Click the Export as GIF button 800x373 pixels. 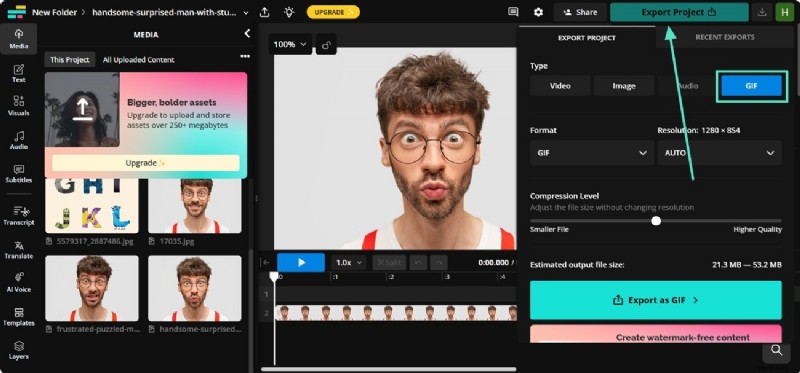tap(656, 300)
